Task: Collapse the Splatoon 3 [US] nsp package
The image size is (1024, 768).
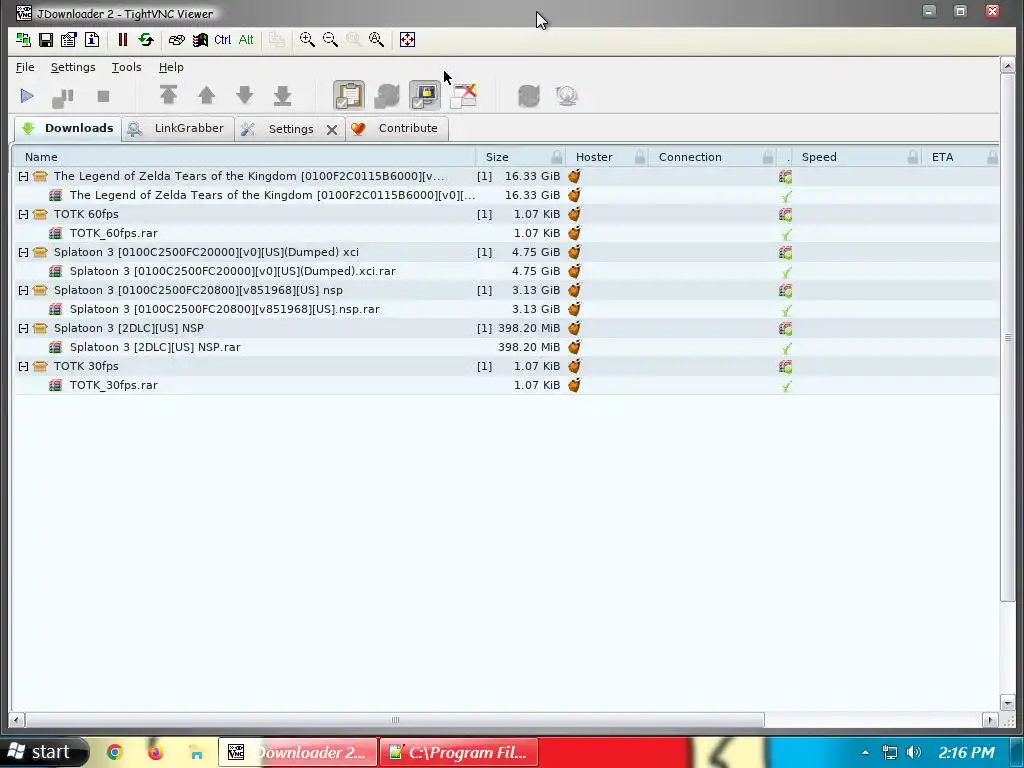Action: pos(24,291)
